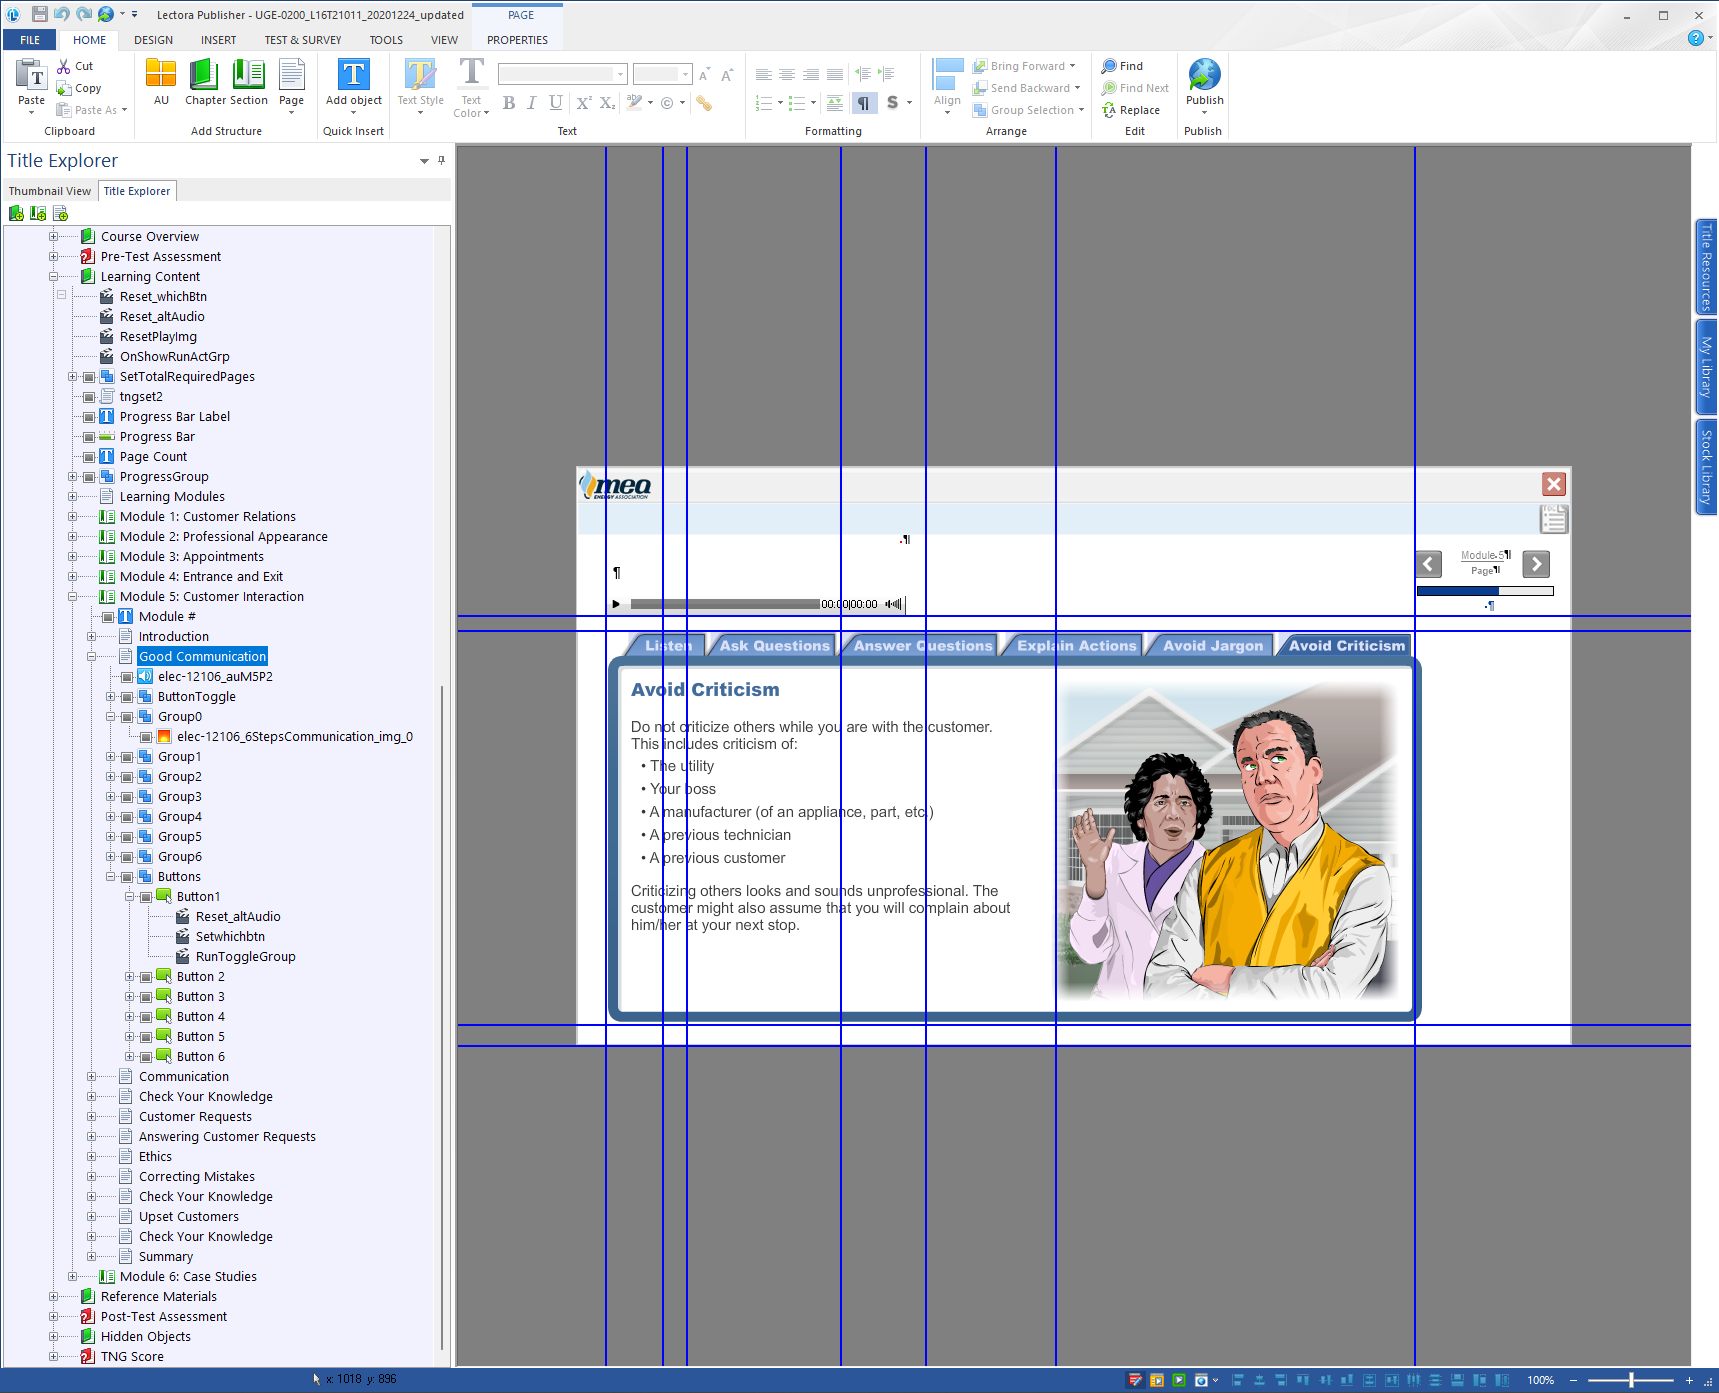
Task: Click the red close X on the page
Action: pyautogui.click(x=1553, y=484)
